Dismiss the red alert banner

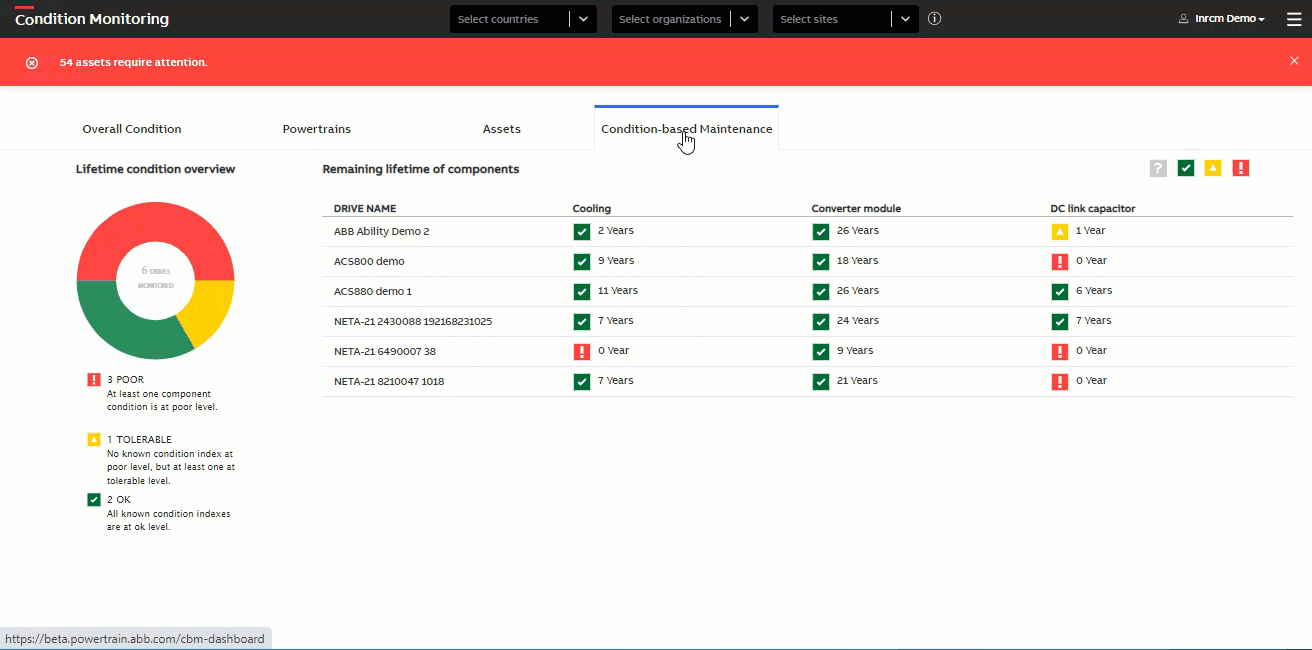(x=1294, y=61)
